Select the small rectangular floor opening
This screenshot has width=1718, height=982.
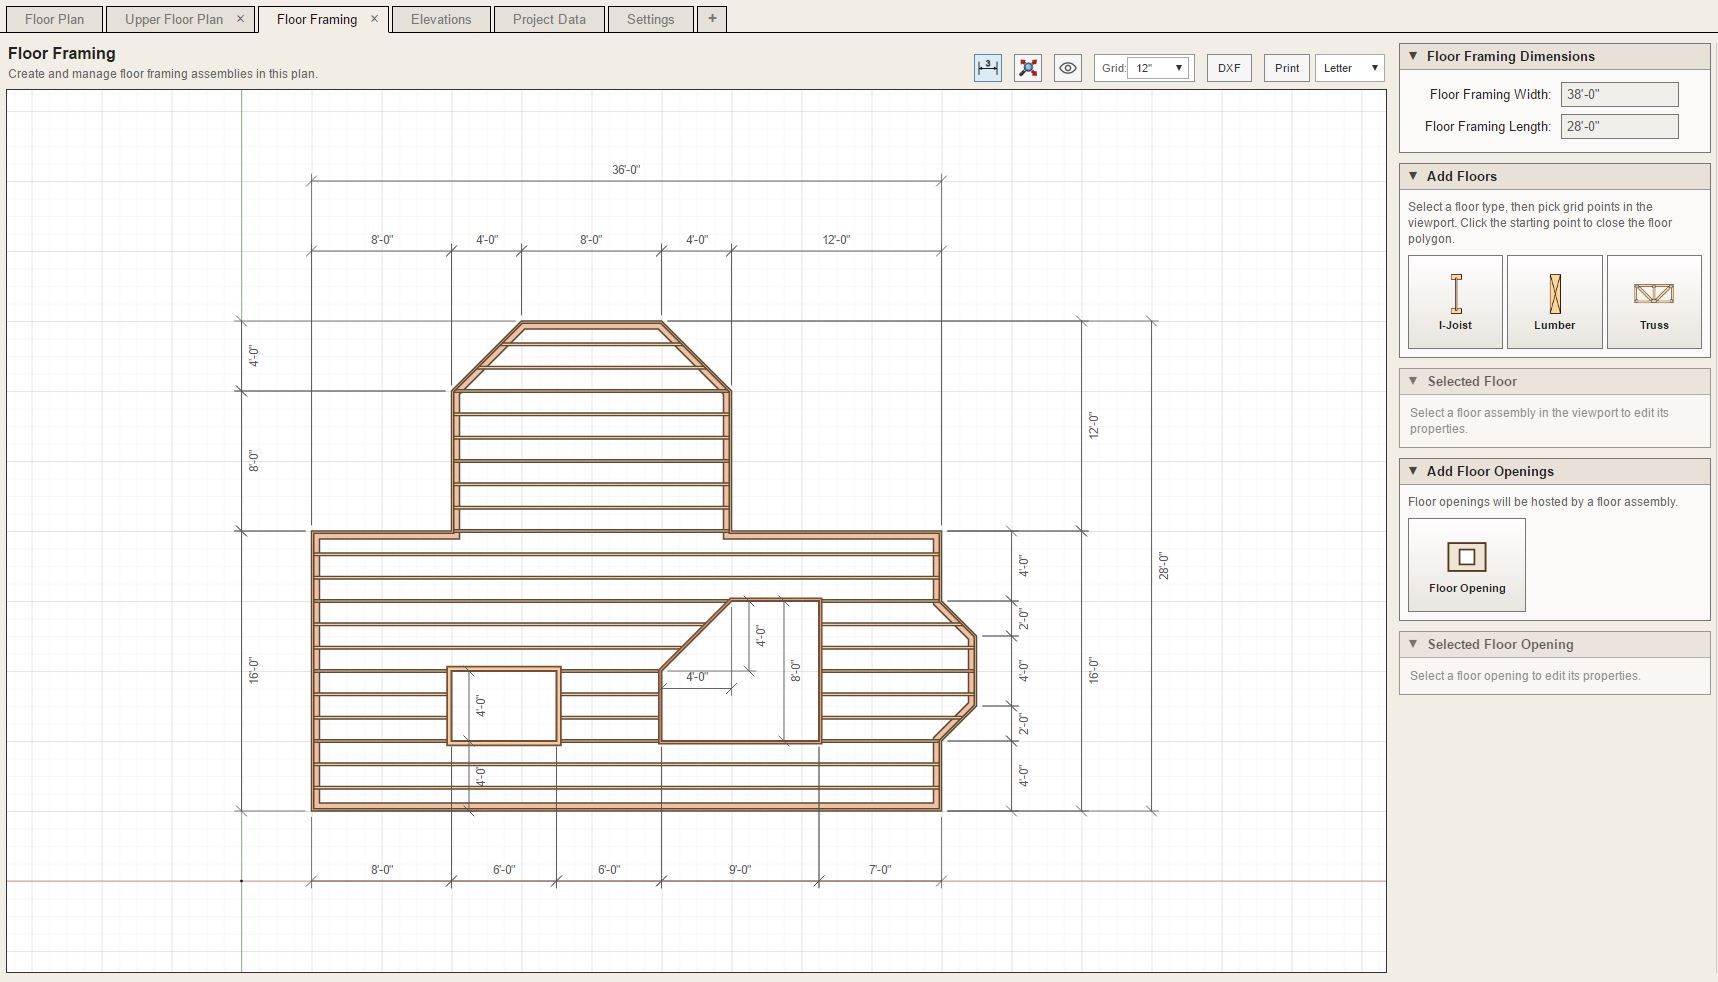504,706
